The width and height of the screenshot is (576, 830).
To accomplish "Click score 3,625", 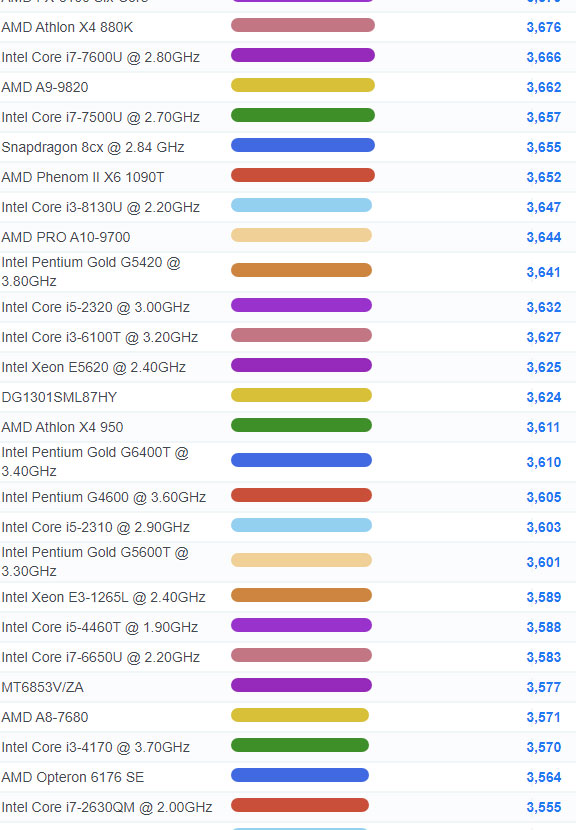I will [x=544, y=367].
